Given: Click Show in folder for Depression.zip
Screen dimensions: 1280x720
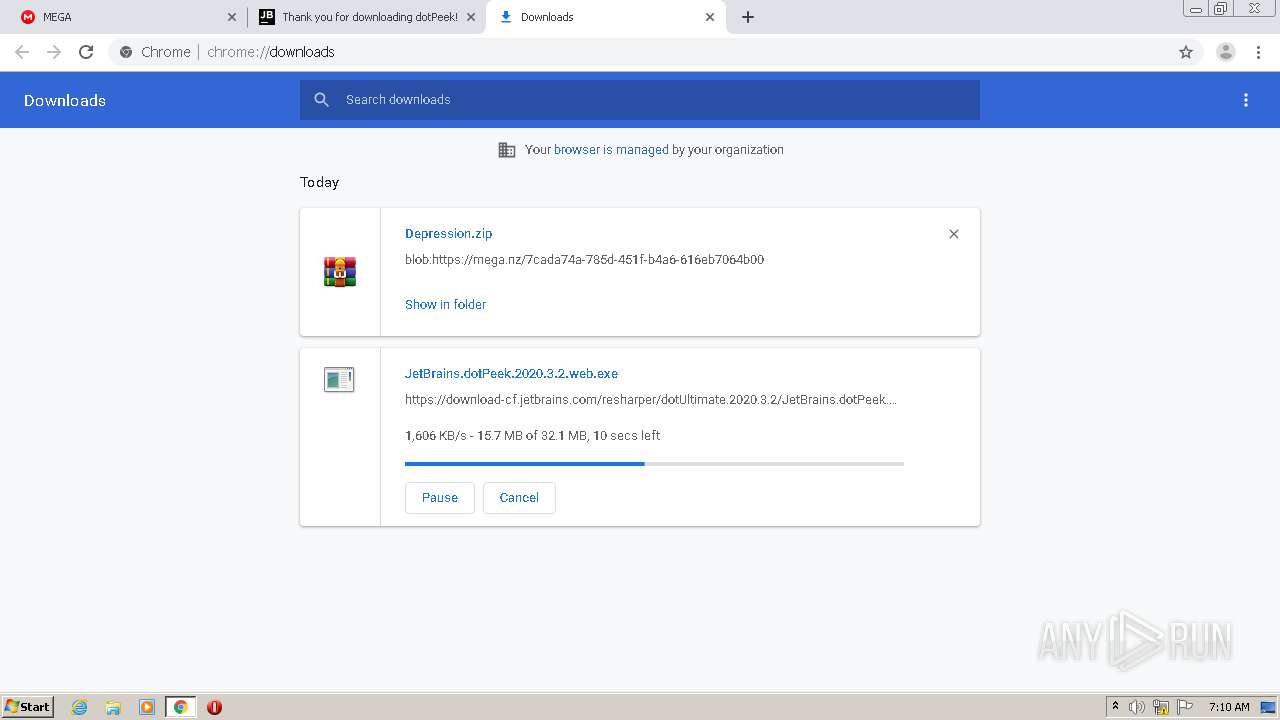Looking at the screenshot, I should 445,304.
